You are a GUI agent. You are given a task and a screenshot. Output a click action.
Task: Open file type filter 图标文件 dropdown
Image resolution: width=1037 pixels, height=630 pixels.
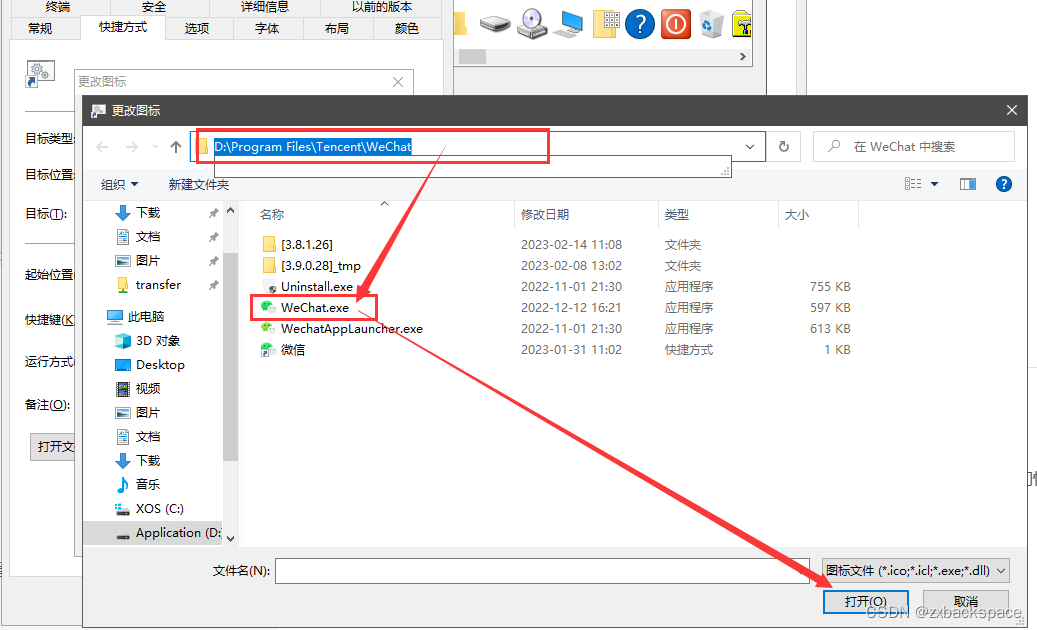[916, 571]
